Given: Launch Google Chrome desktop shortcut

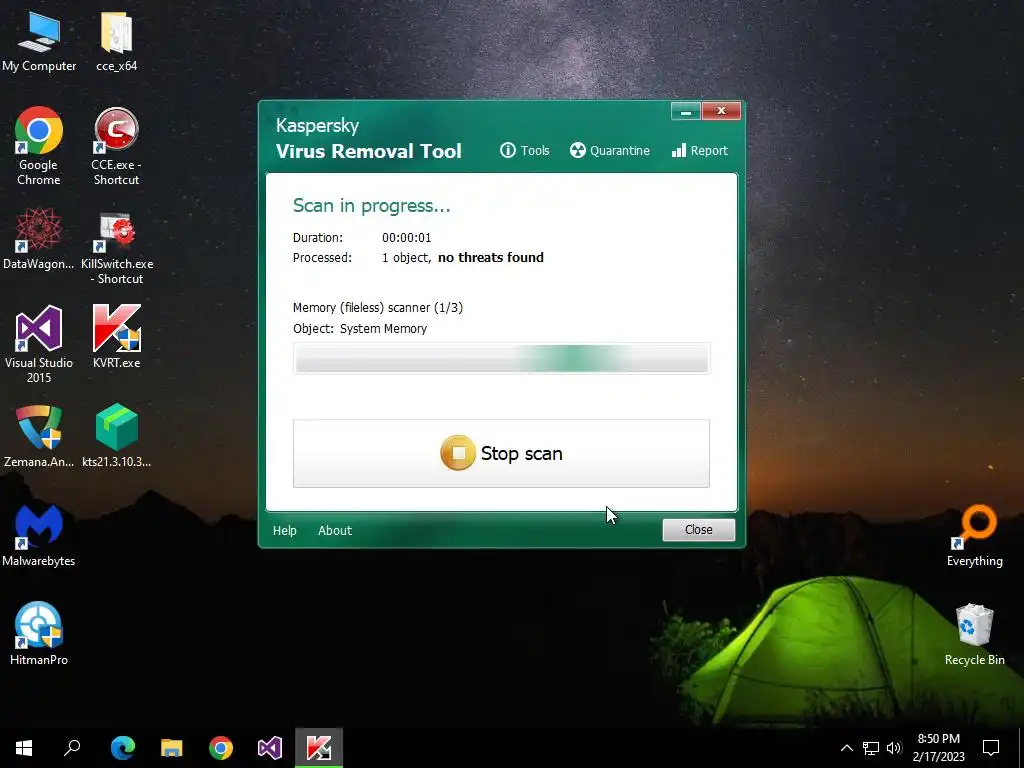Looking at the screenshot, I should 39,146.
